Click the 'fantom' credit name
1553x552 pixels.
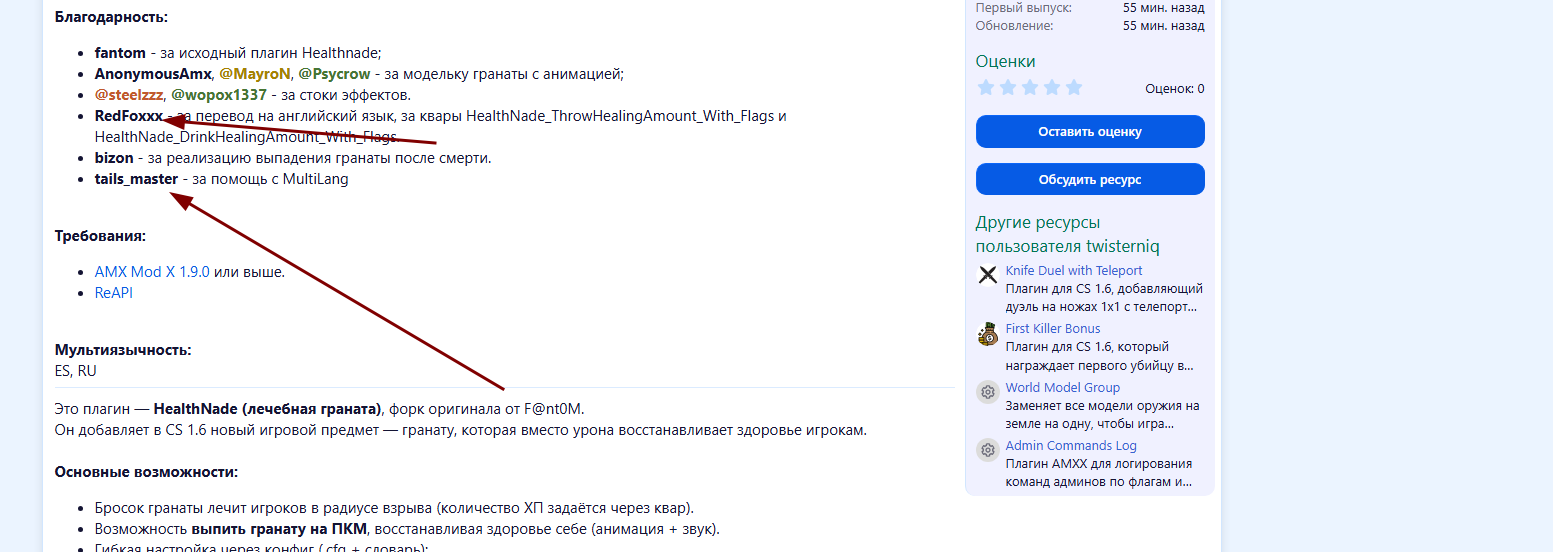click(x=121, y=52)
